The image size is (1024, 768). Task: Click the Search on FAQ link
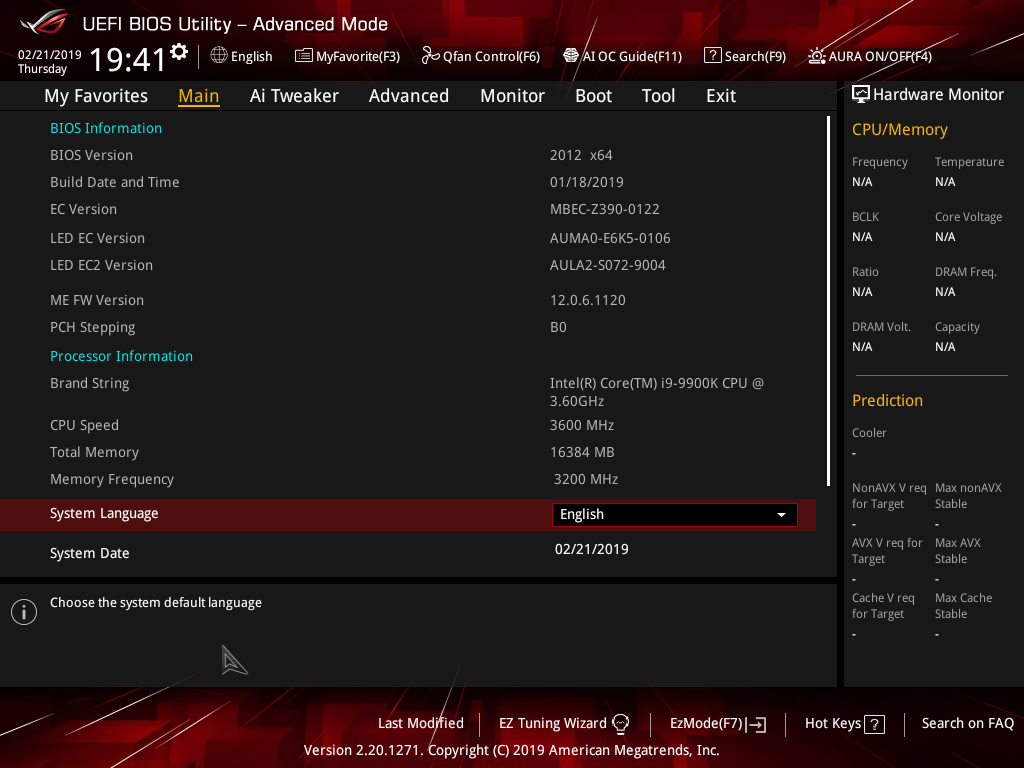pos(967,724)
